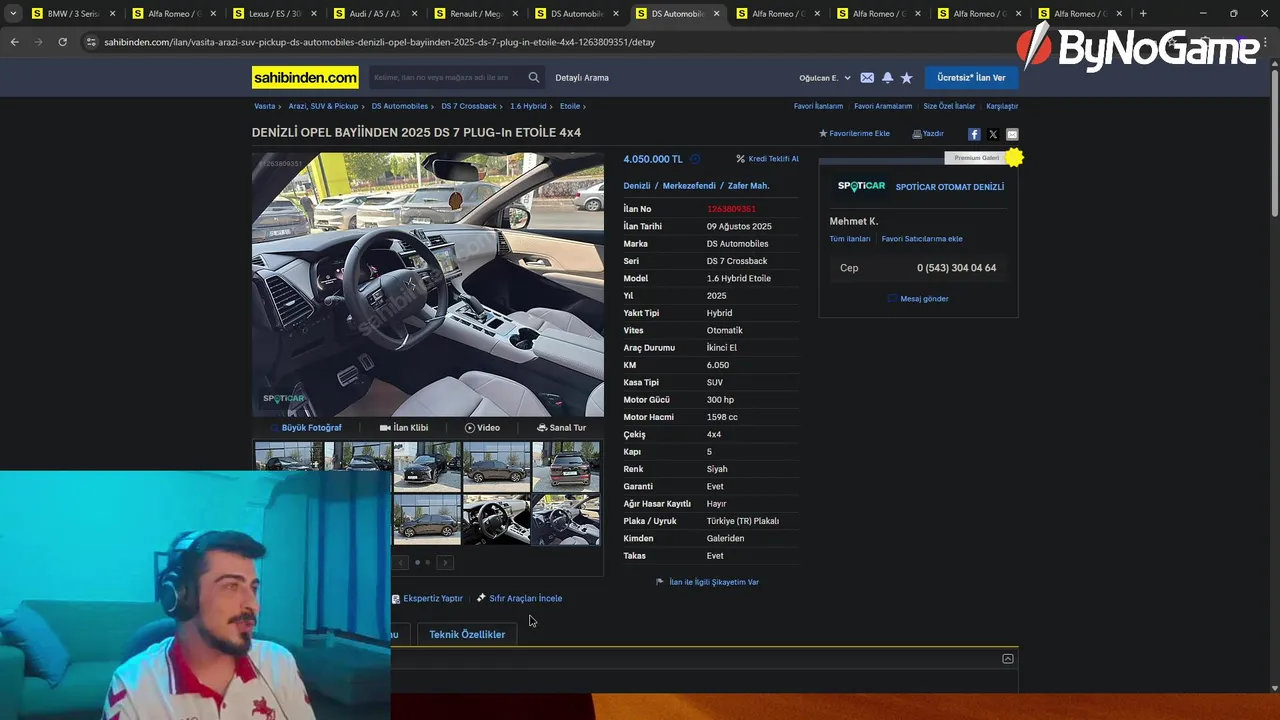Close the active DS Automobiles tab

click(x=716, y=14)
